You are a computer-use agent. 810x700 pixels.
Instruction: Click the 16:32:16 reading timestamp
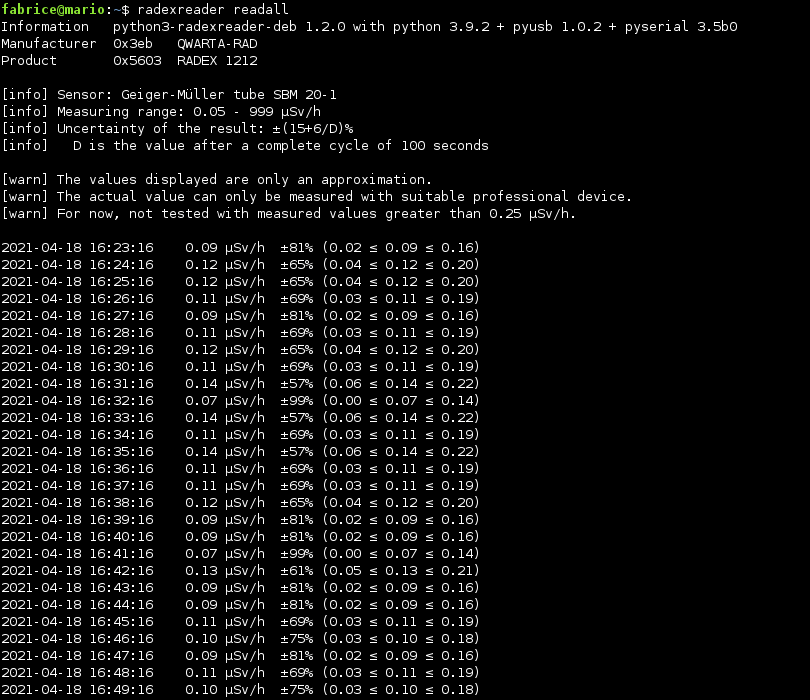[x=121, y=400]
